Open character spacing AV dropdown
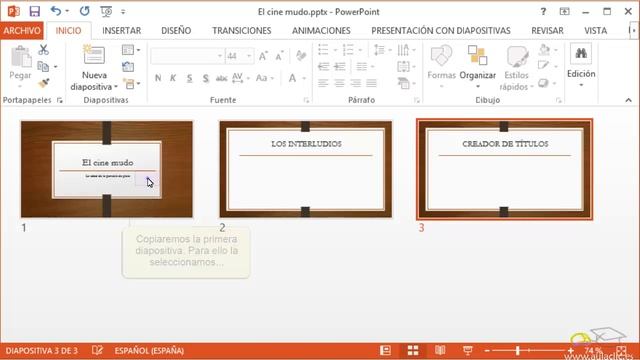Viewport: 640px width, 360px height. point(240,78)
